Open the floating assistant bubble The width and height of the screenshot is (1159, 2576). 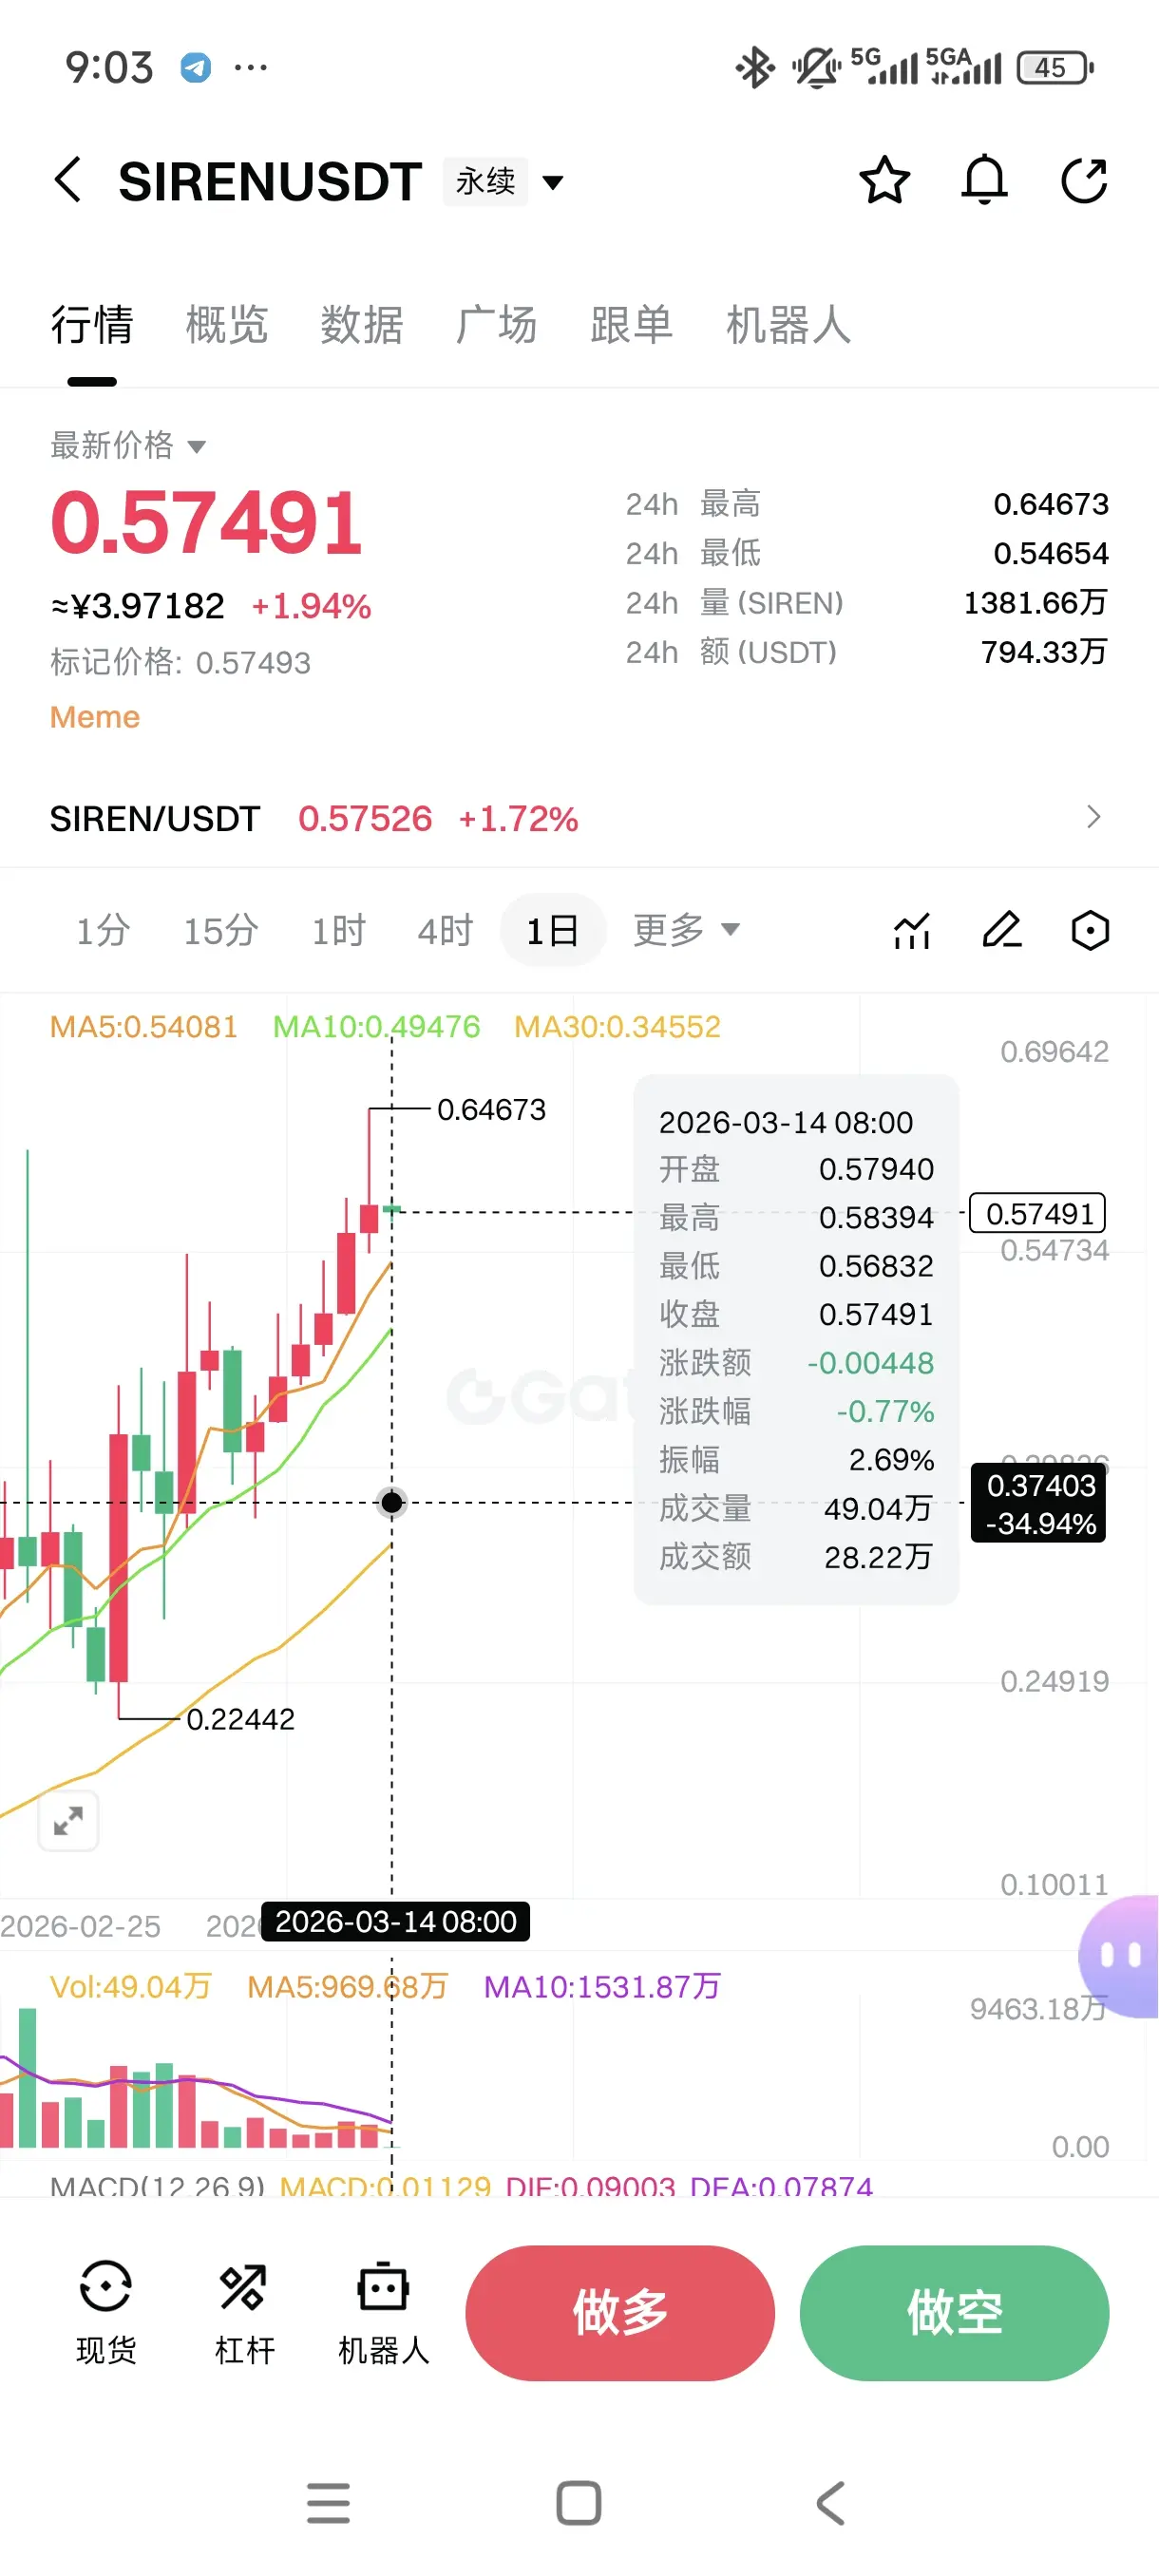pyautogui.click(x=1120, y=1955)
